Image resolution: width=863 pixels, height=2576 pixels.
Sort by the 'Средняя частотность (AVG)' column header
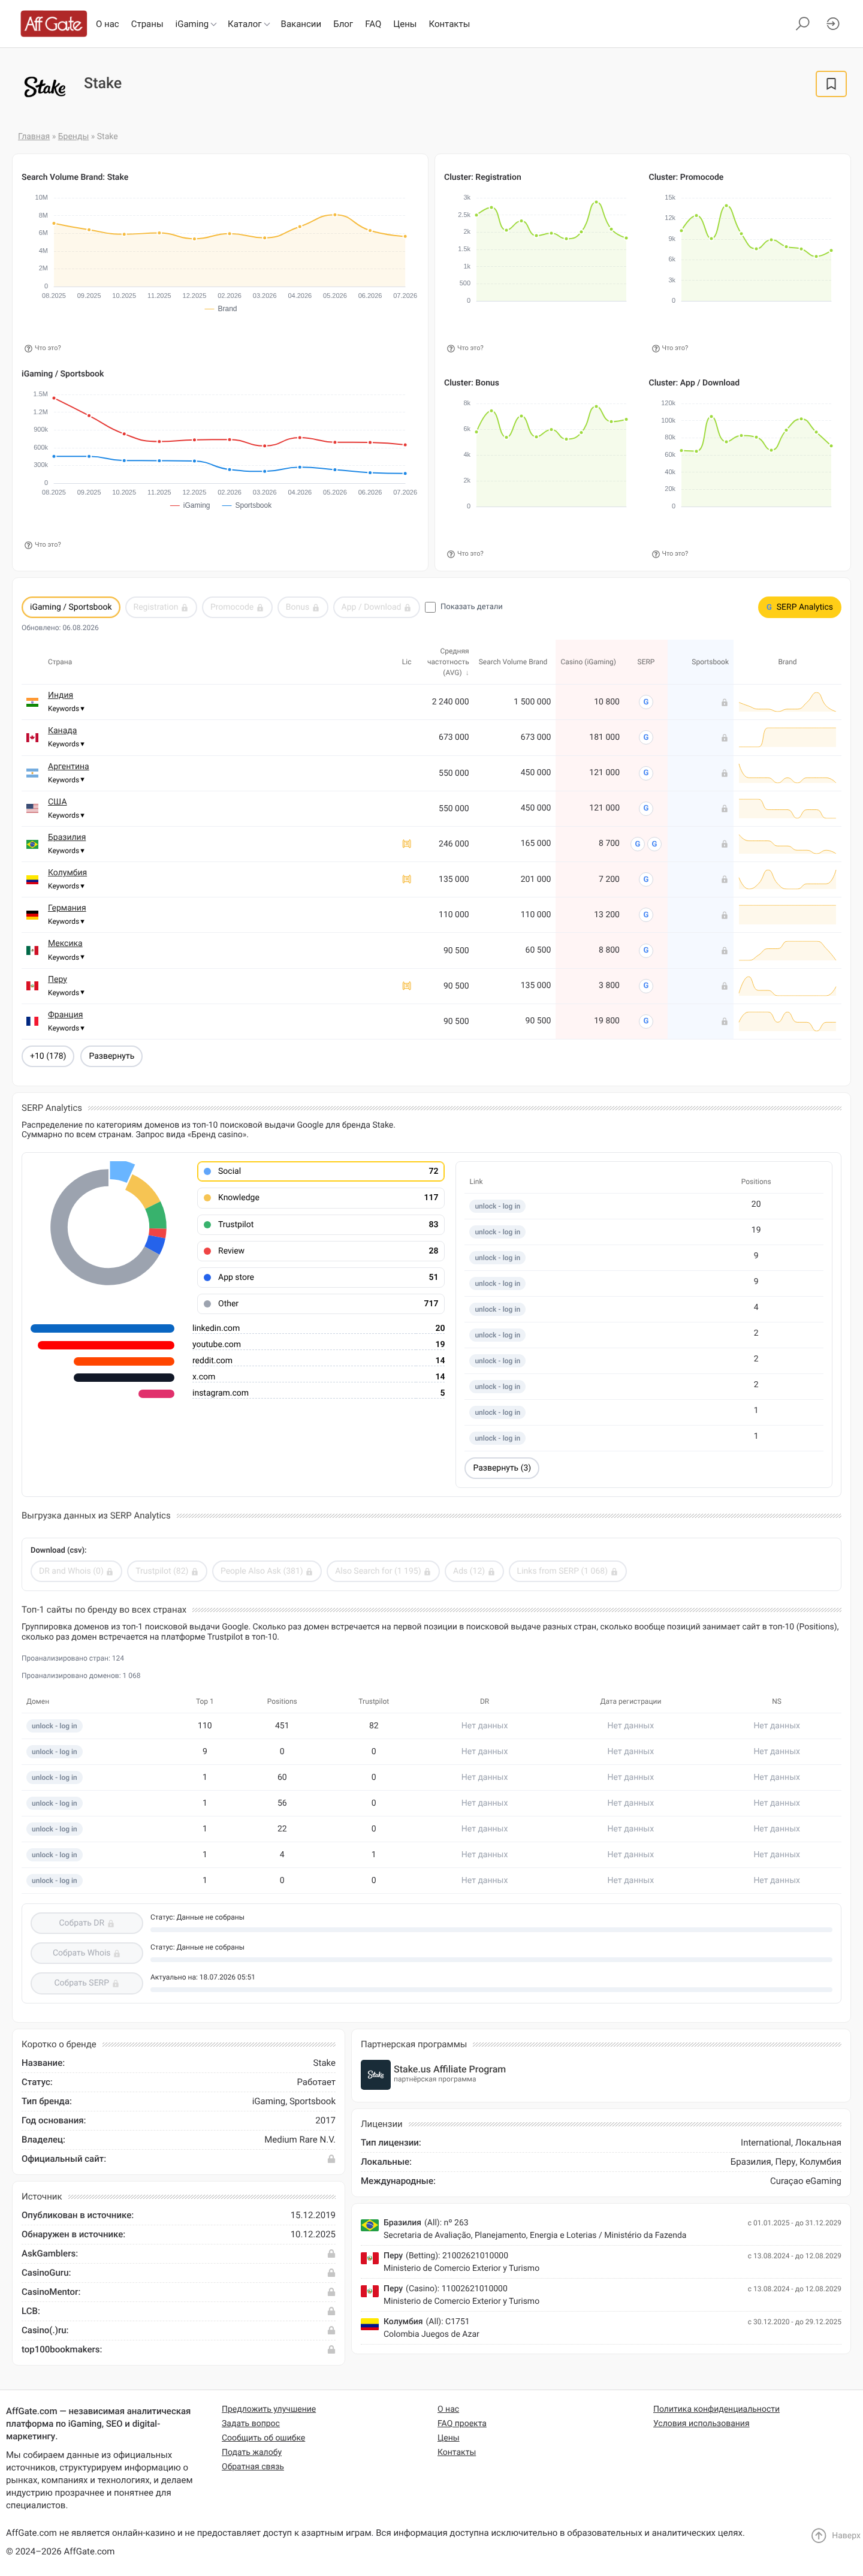click(x=448, y=662)
